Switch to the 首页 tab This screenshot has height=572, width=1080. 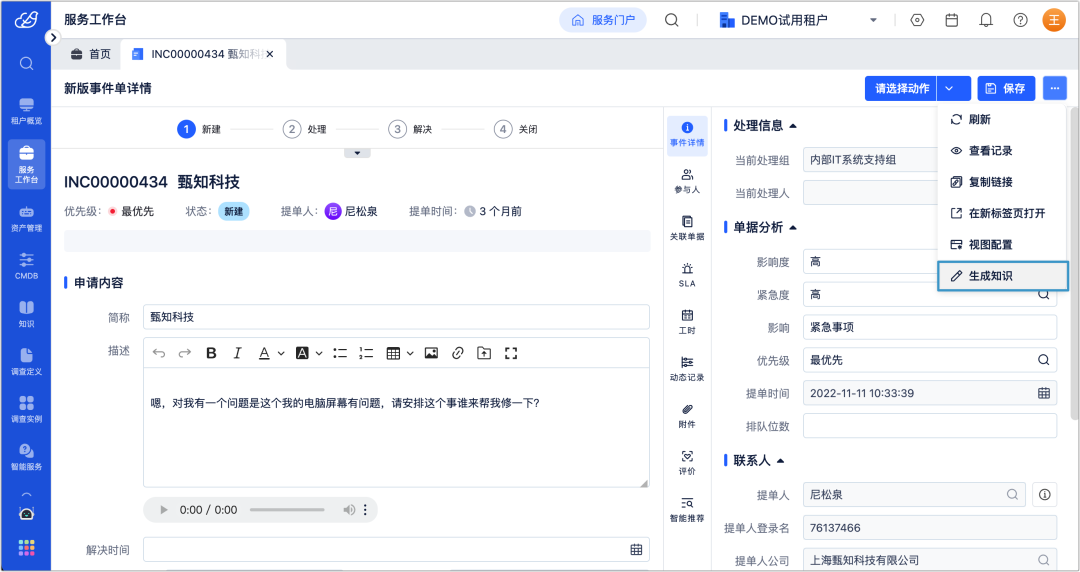[x=90, y=54]
